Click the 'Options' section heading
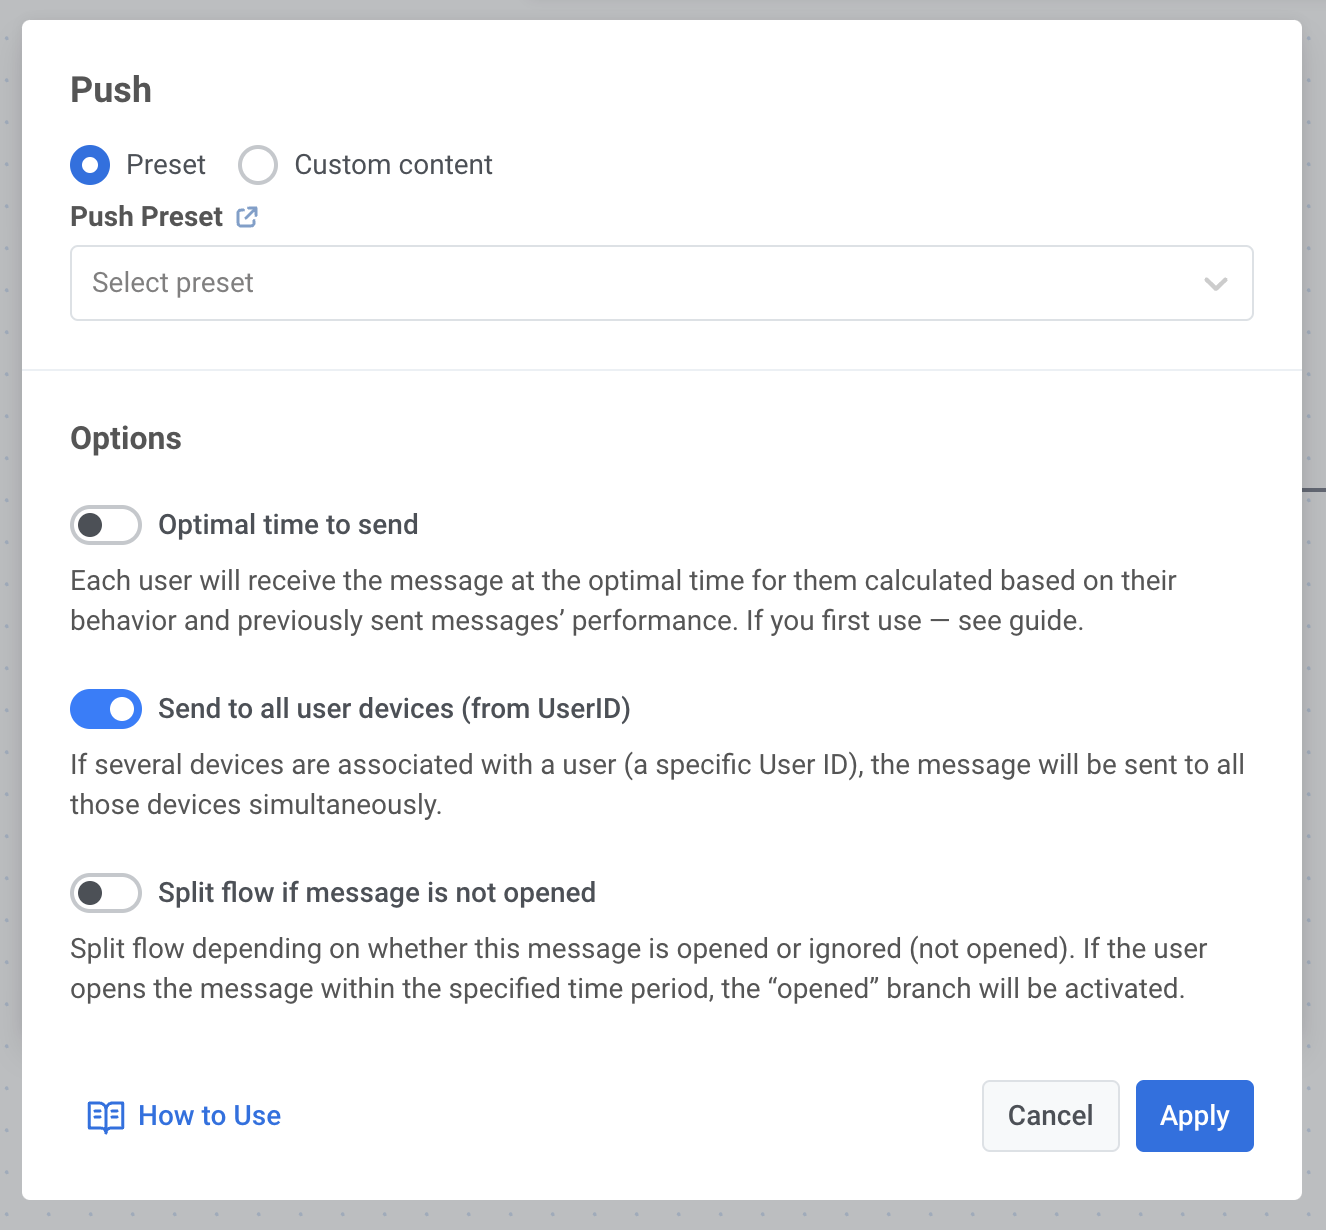The image size is (1326, 1230). [126, 439]
